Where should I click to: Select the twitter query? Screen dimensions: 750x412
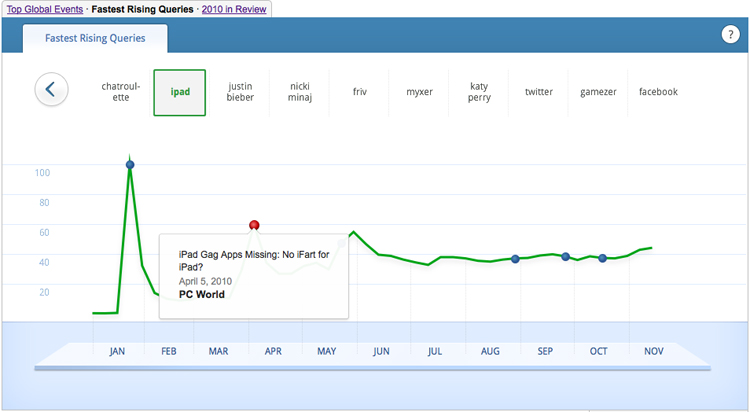click(x=538, y=92)
